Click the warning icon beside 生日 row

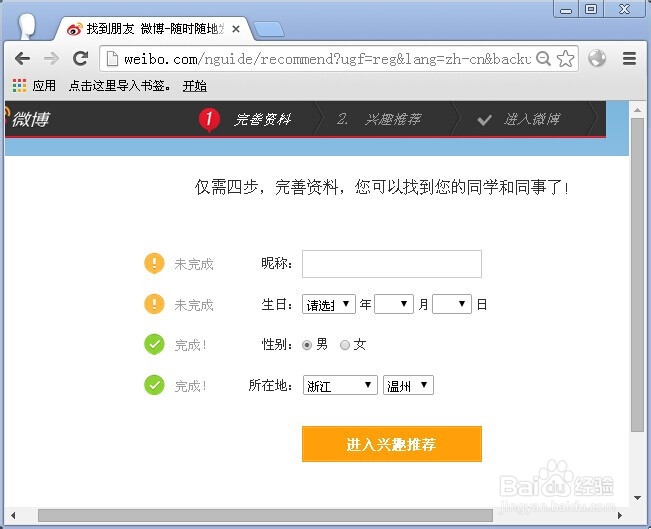154,304
